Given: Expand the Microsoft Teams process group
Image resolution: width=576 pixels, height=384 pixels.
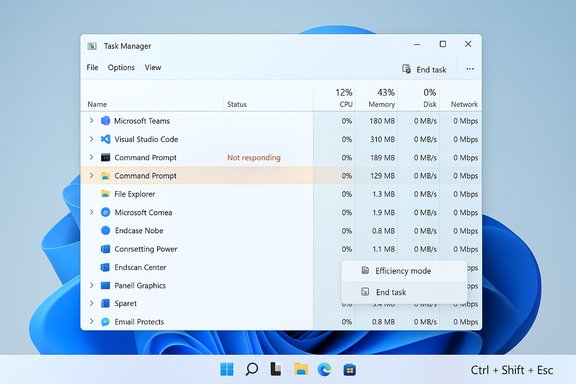Looking at the screenshot, I should pyautogui.click(x=91, y=120).
